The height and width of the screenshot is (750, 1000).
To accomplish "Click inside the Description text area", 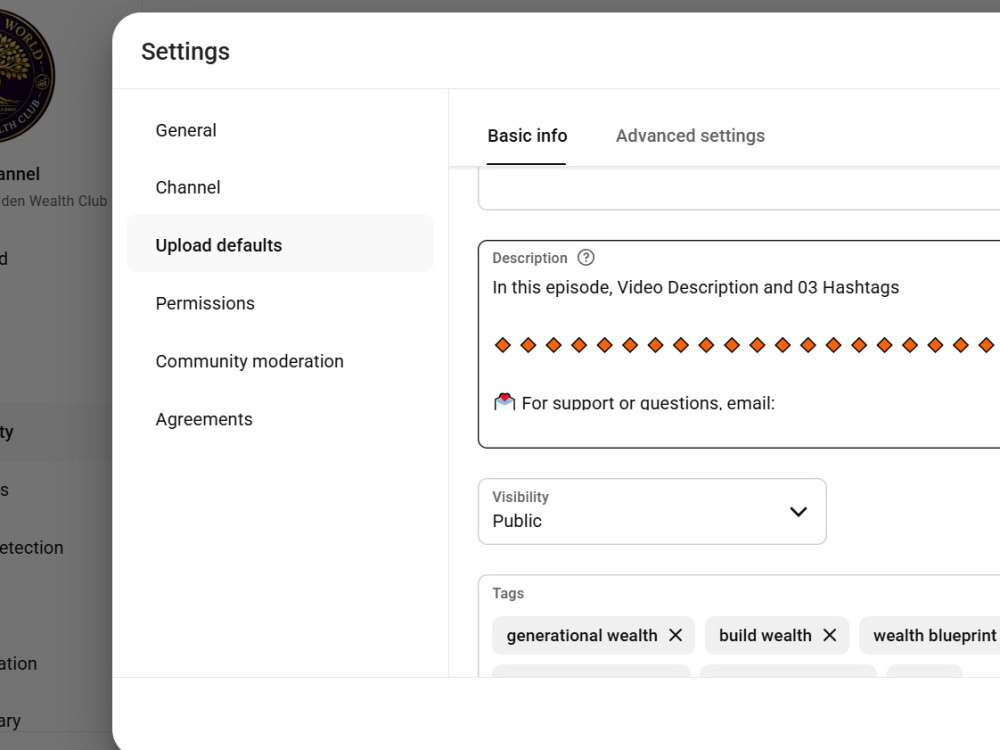I will (x=739, y=344).
